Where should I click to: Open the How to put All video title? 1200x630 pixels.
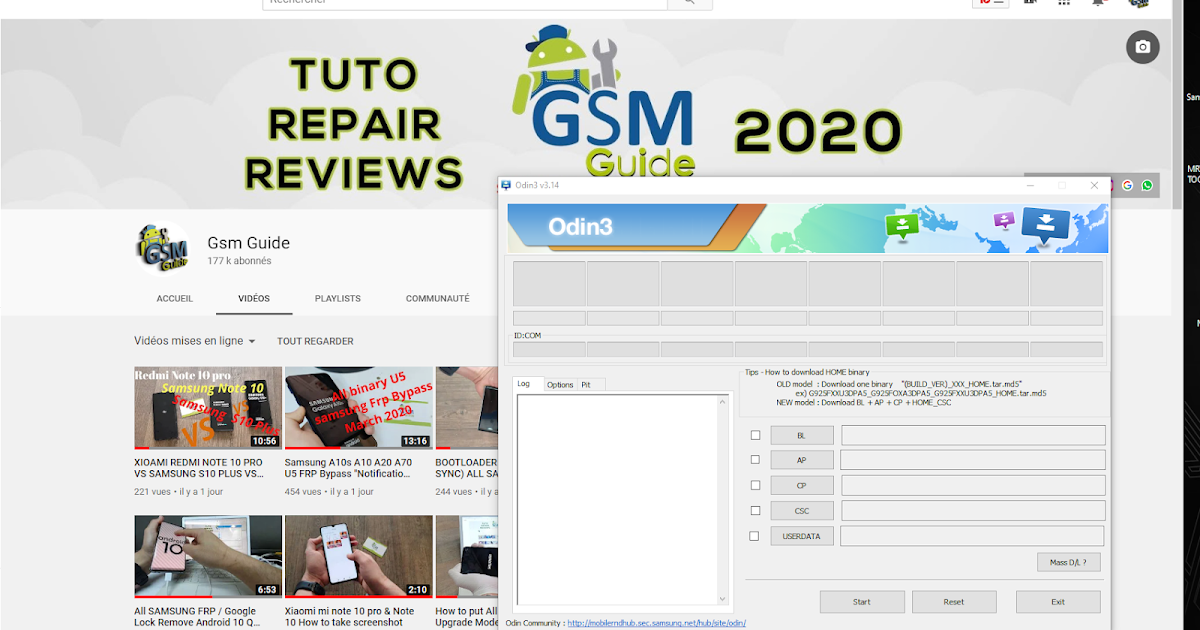pos(466,617)
